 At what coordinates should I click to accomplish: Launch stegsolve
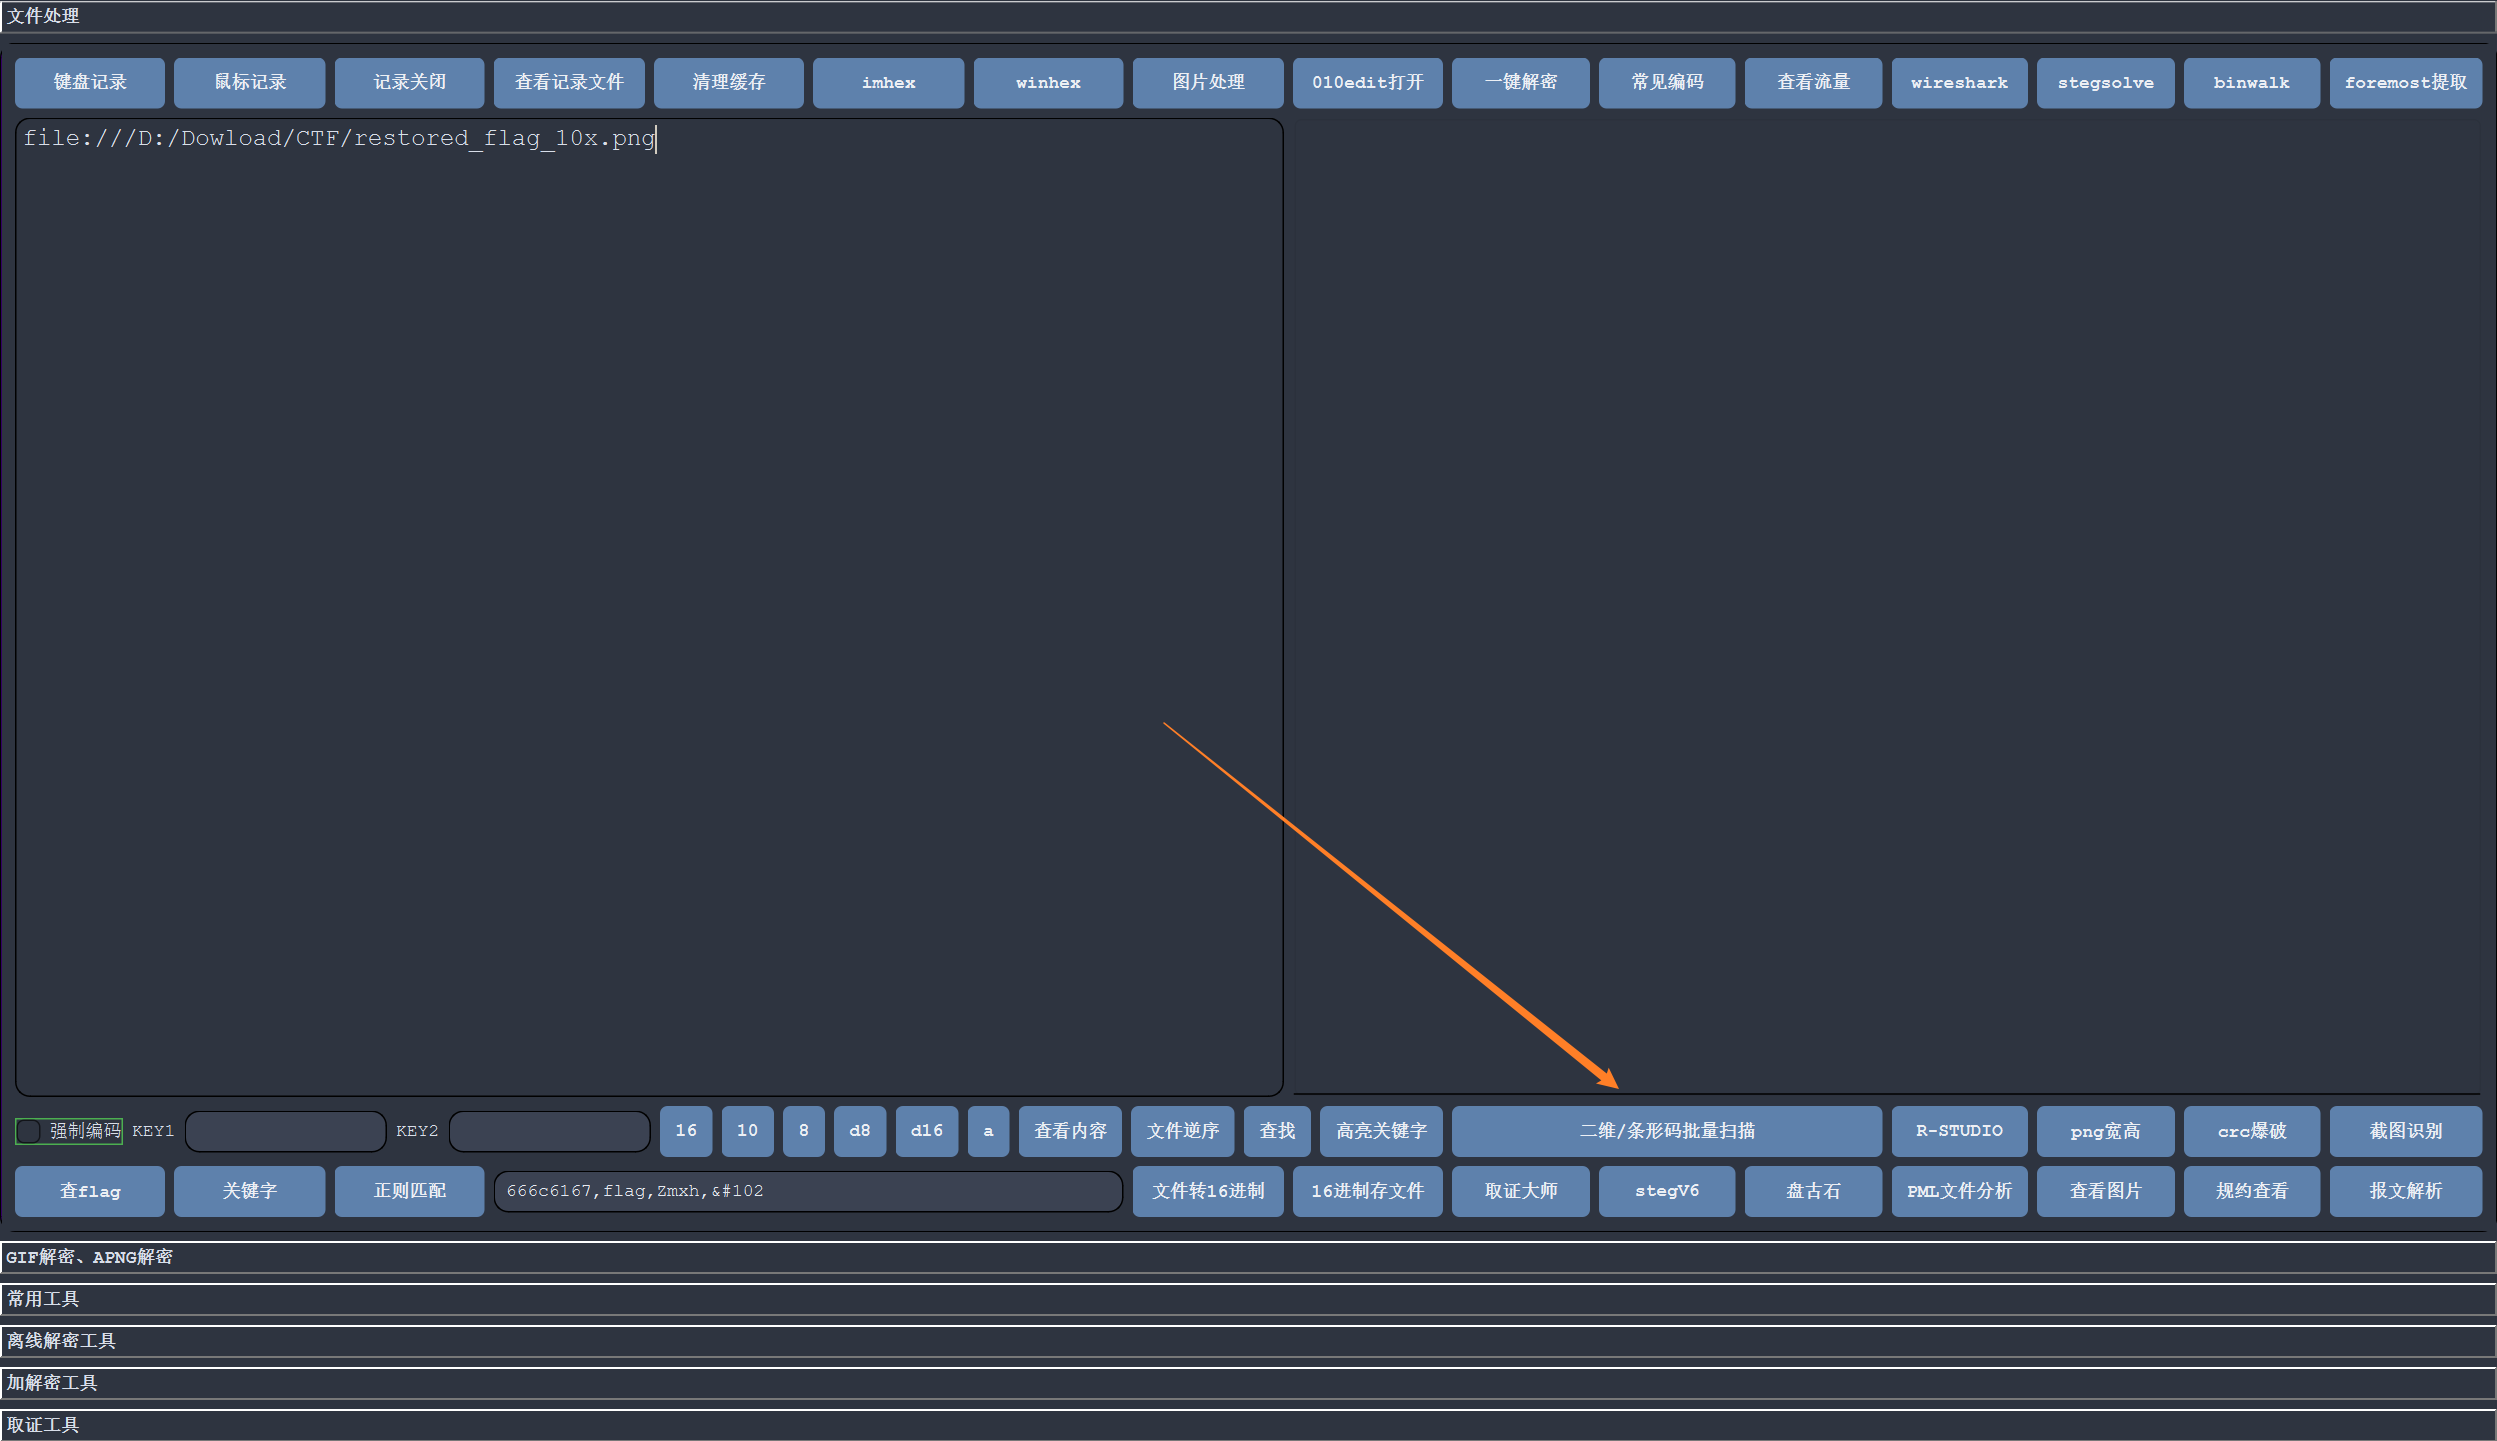pyautogui.click(x=2106, y=83)
